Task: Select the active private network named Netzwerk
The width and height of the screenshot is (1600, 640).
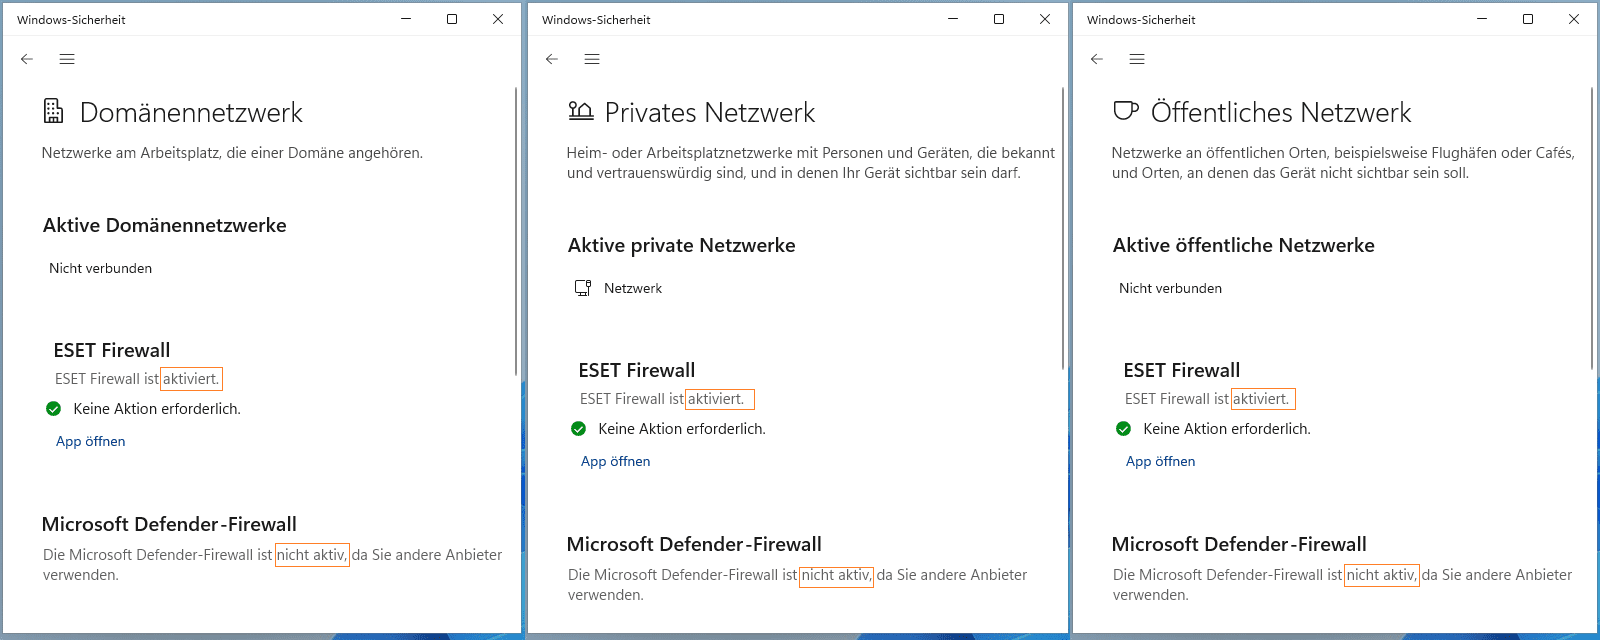Action: pos(633,288)
